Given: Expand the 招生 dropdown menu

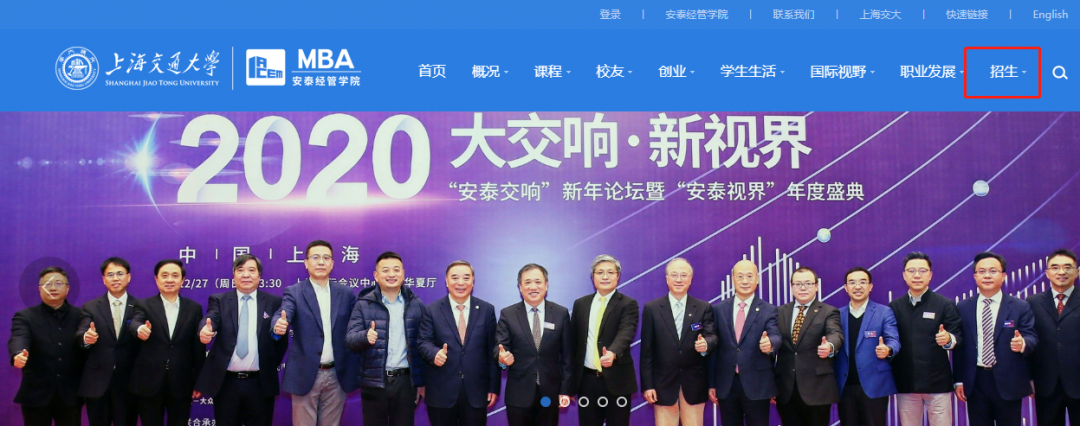Looking at the screenshot, I should point(1008,72).
